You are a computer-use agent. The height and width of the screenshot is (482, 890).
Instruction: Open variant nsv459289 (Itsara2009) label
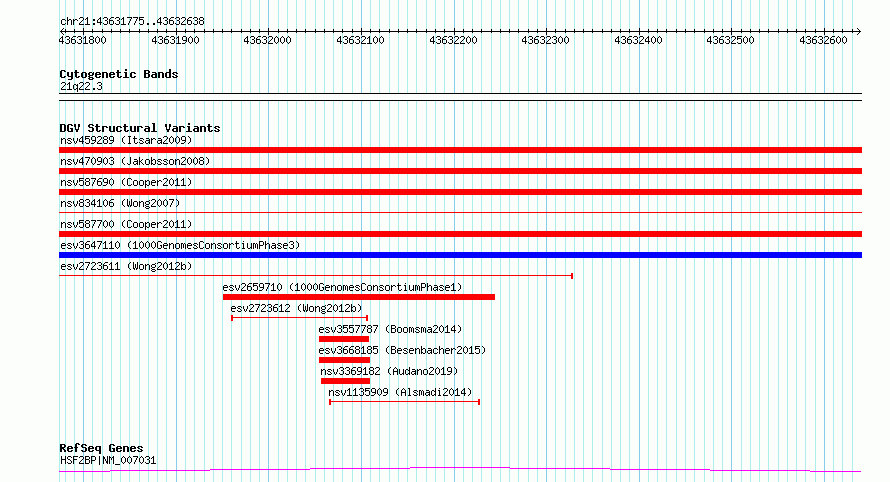[x=126, y=140]
